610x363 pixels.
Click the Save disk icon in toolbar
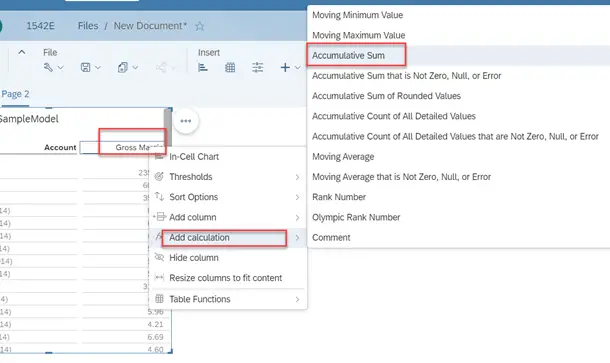pyautogui.click(x=85, y=67)
